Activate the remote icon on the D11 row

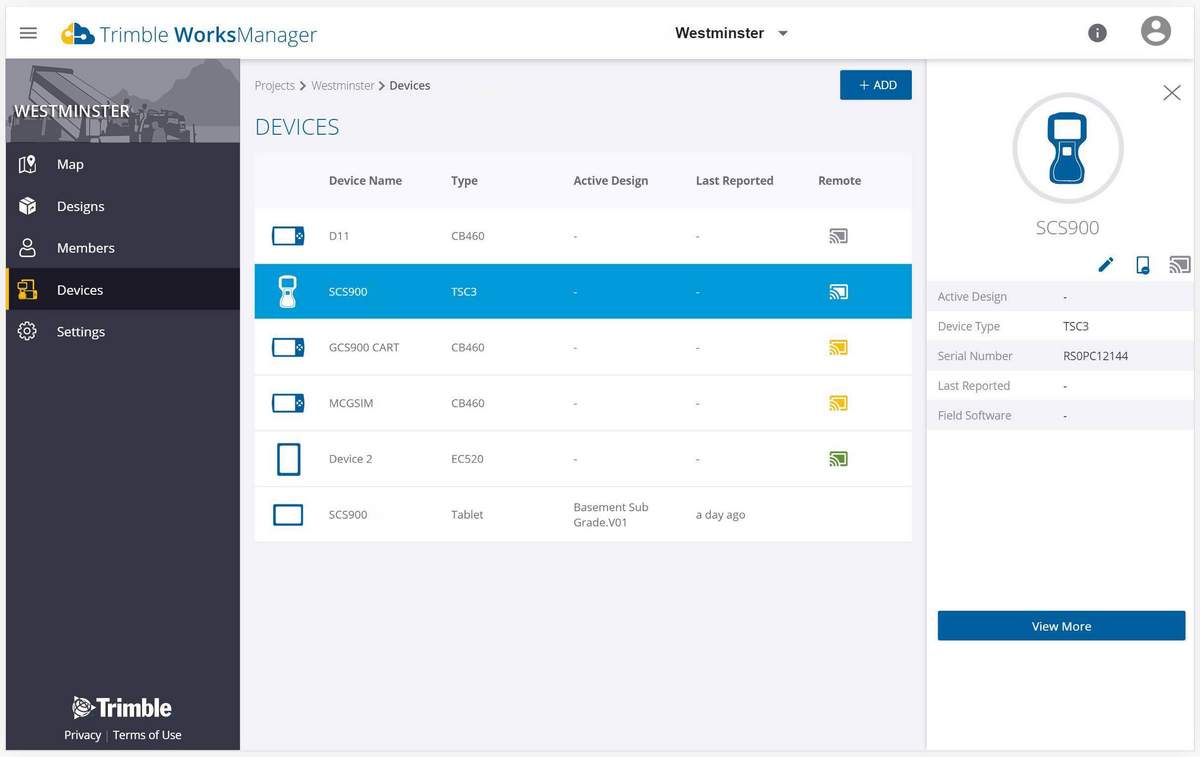[838, 236]
